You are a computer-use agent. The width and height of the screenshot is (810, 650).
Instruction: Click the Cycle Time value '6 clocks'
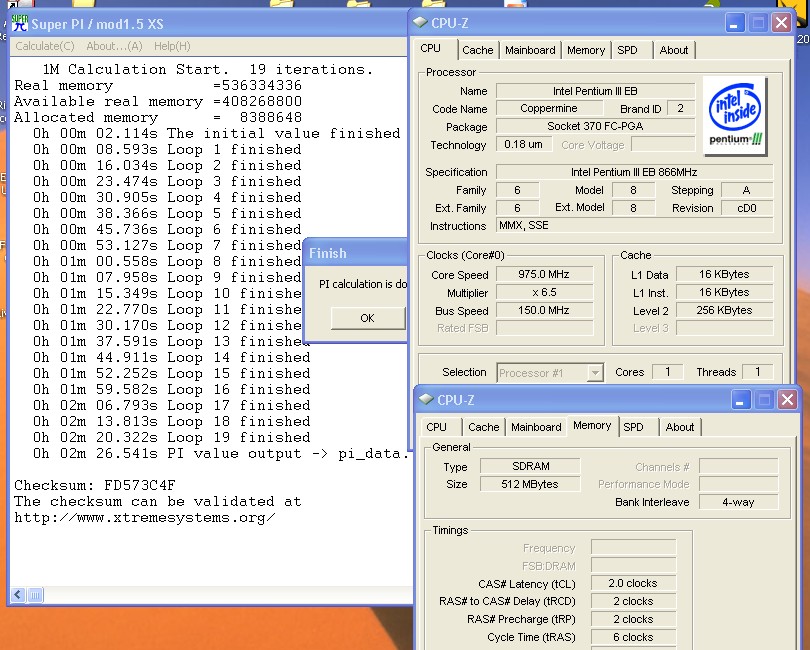point(633,637)
